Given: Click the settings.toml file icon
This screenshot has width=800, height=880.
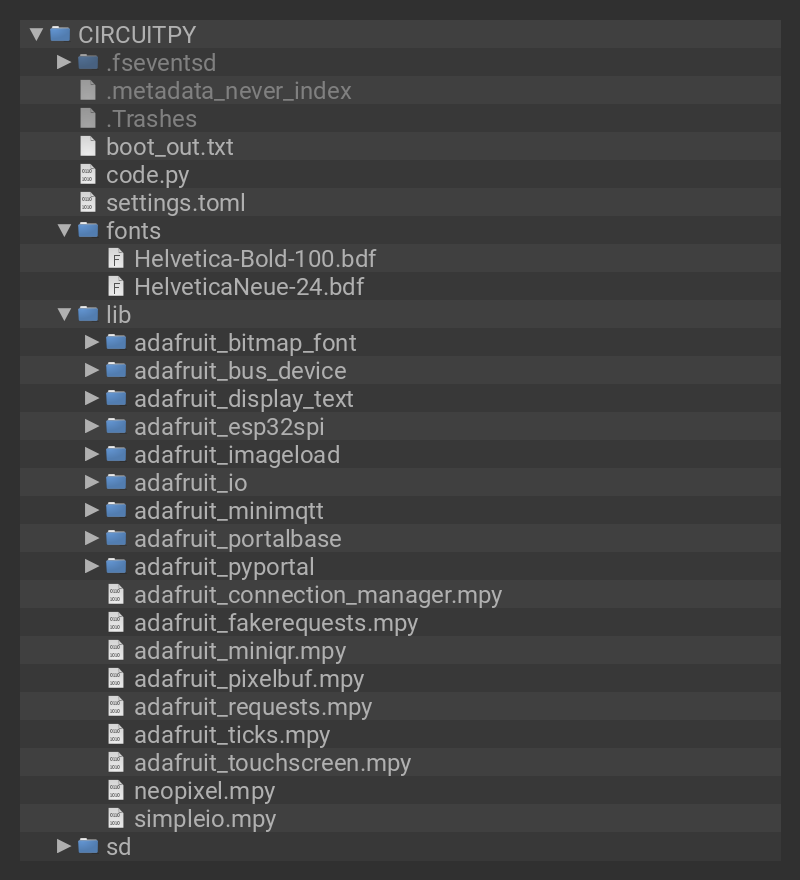Looking at the screenshot, I should coord(89,203).
